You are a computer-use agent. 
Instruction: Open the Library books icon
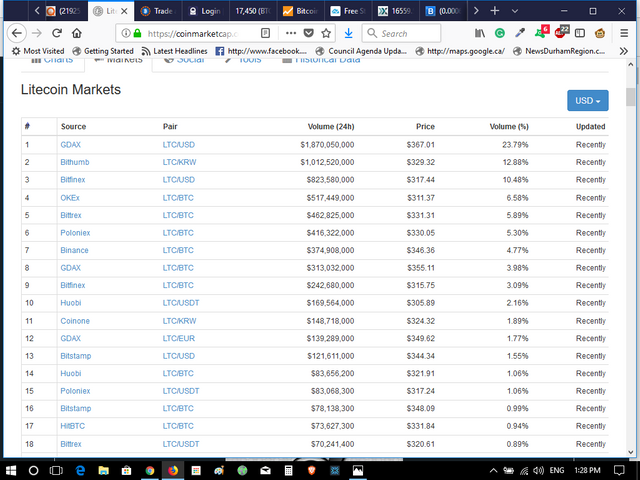(480, 33)
